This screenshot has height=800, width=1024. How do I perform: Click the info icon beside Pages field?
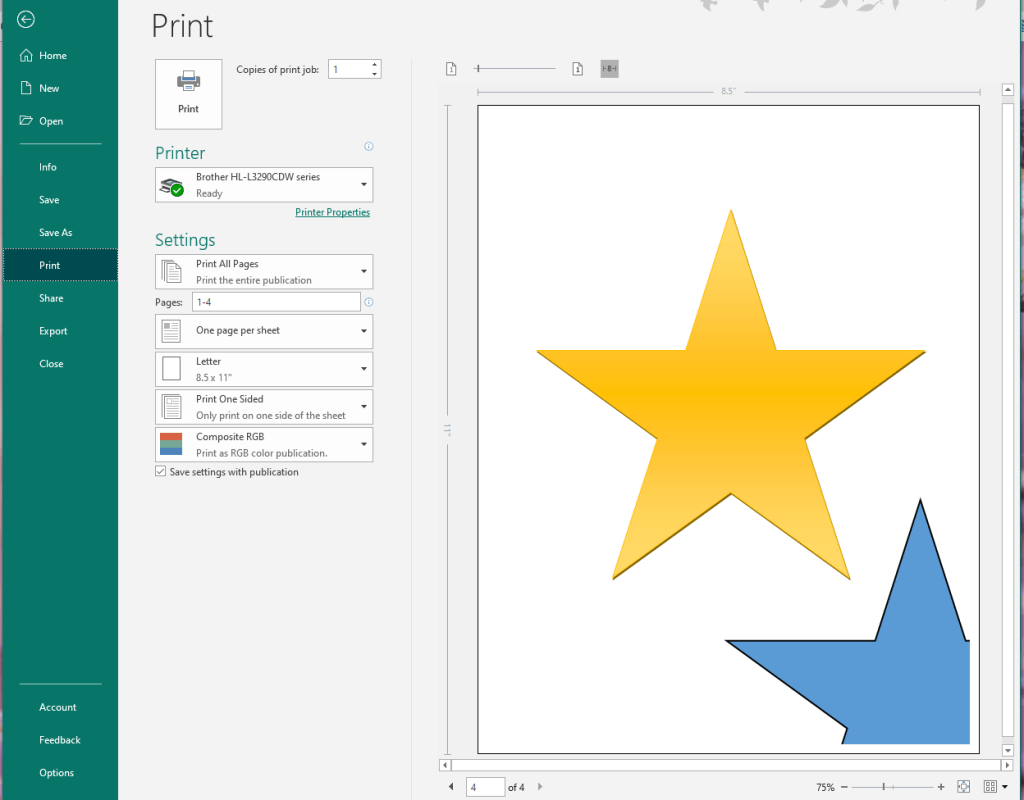click(x=369, y=302)
